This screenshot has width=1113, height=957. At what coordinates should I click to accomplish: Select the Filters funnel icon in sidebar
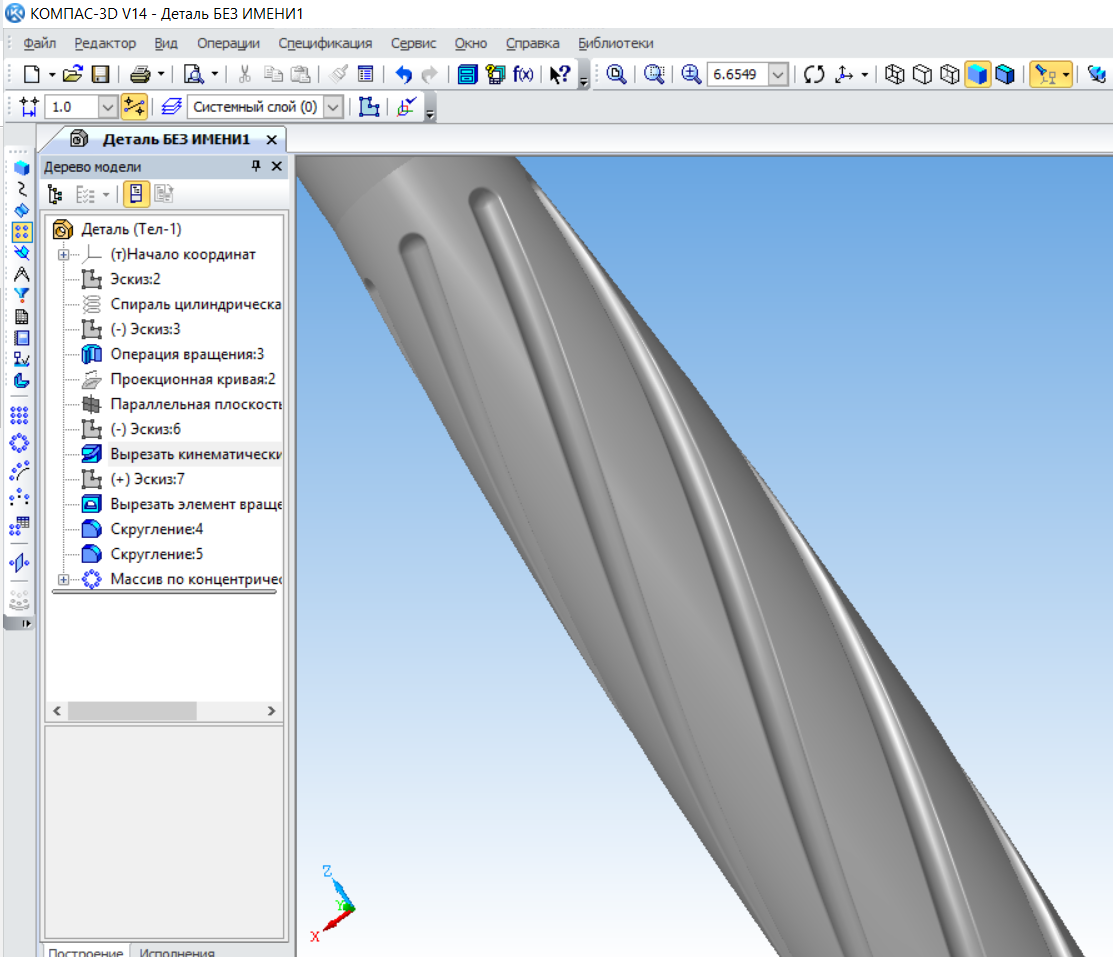(x=21, y=295)
